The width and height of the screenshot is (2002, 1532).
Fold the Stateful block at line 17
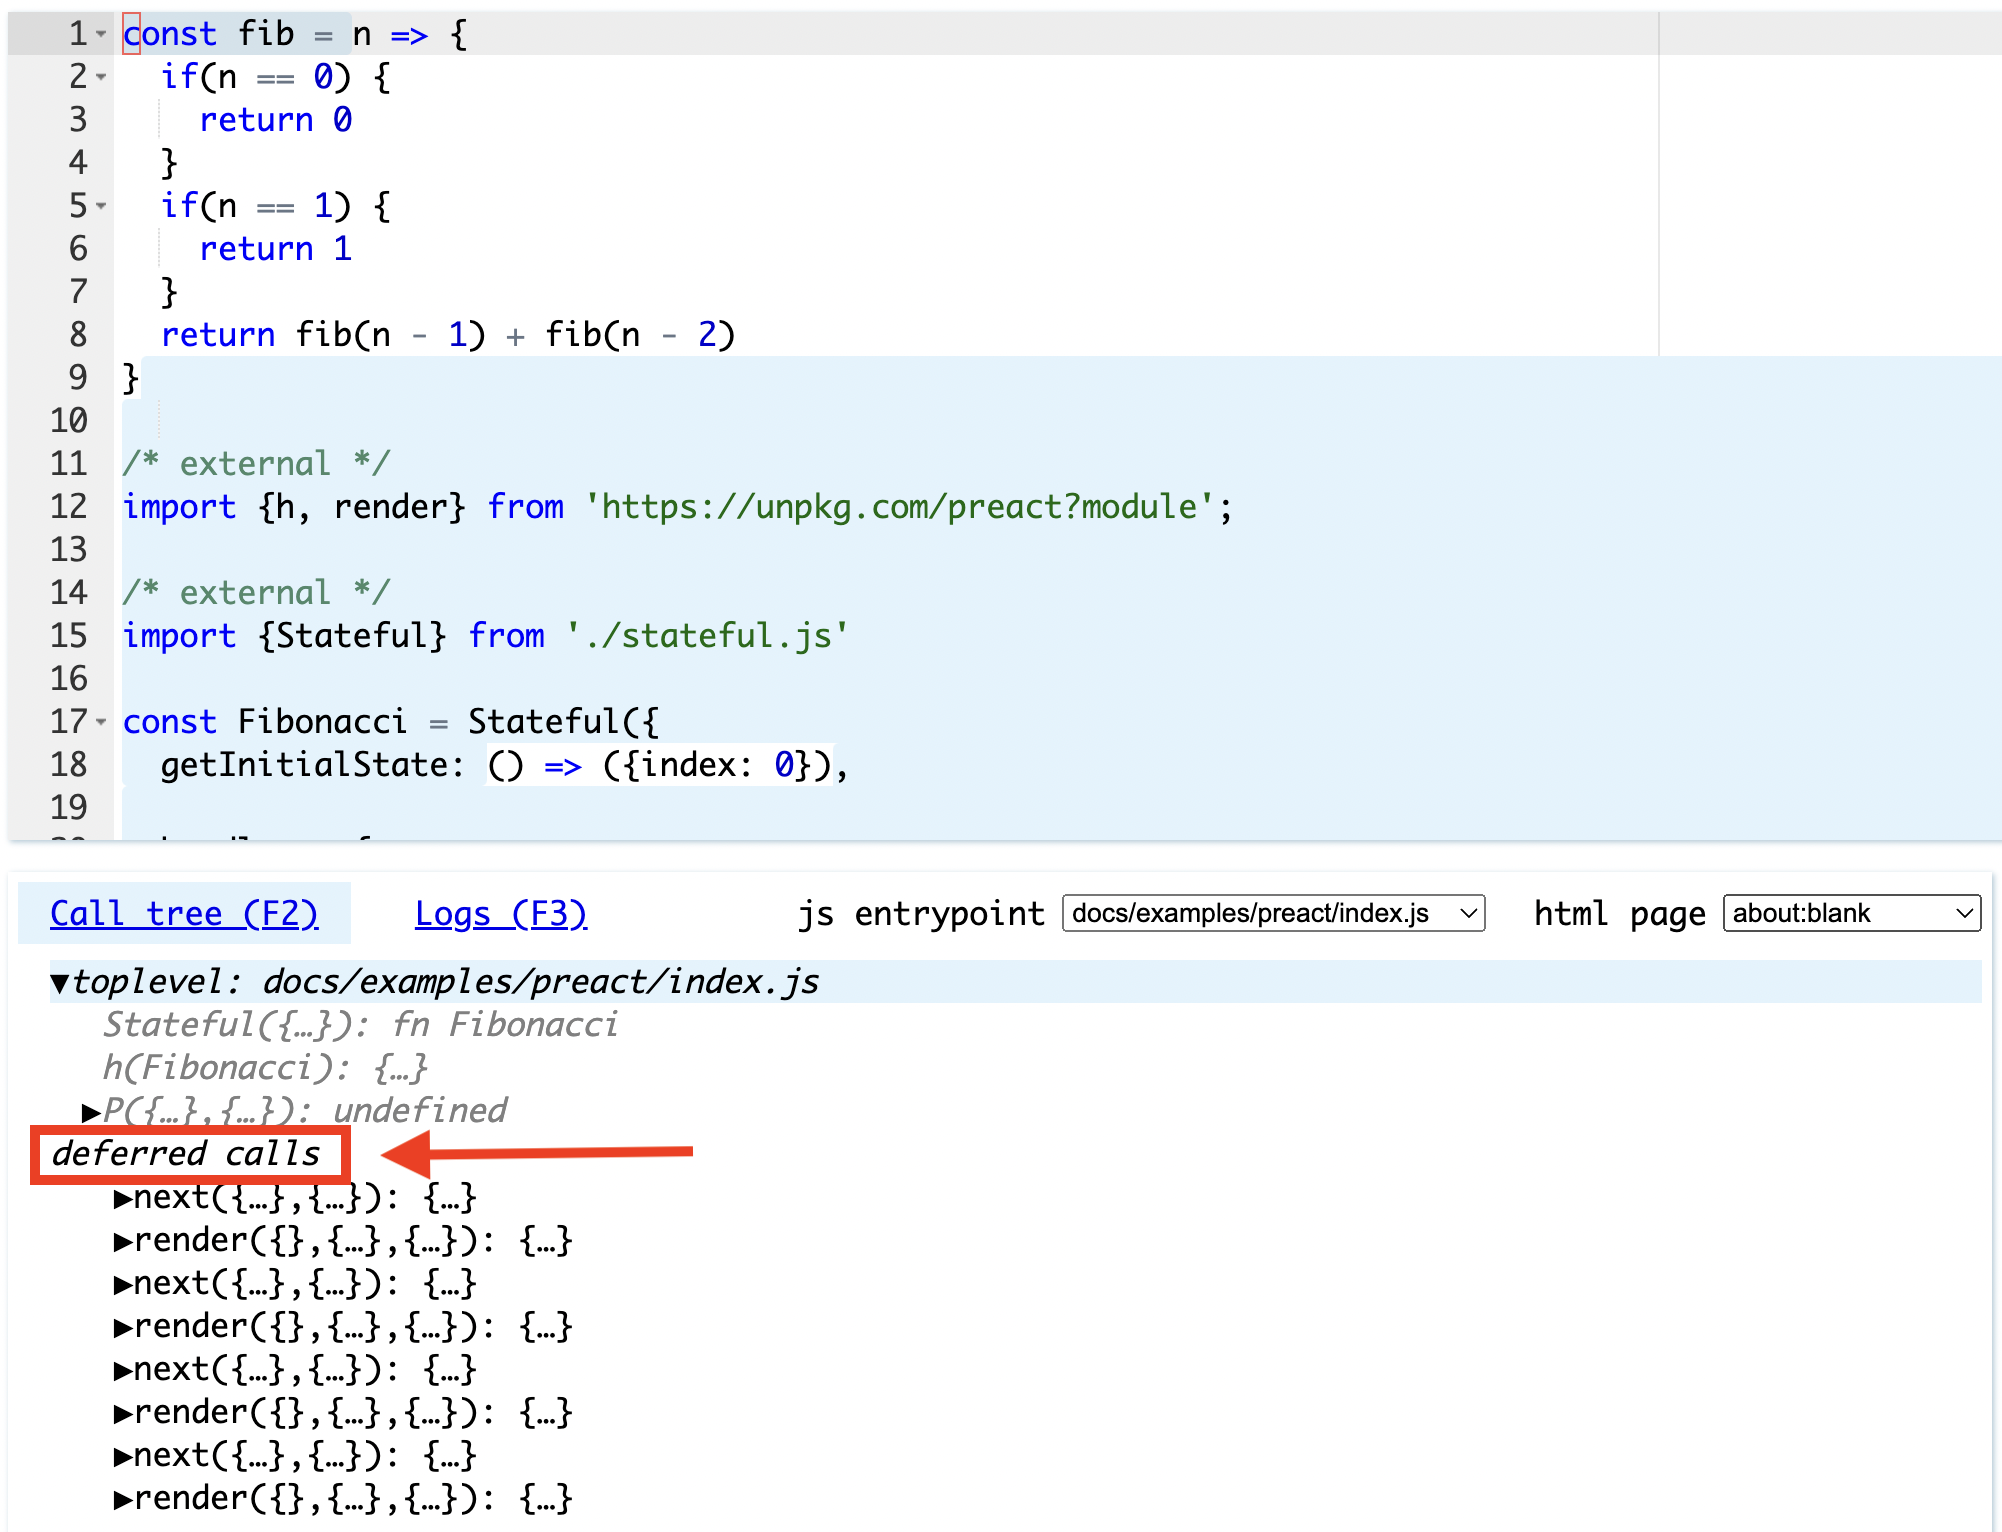point(101,722)
